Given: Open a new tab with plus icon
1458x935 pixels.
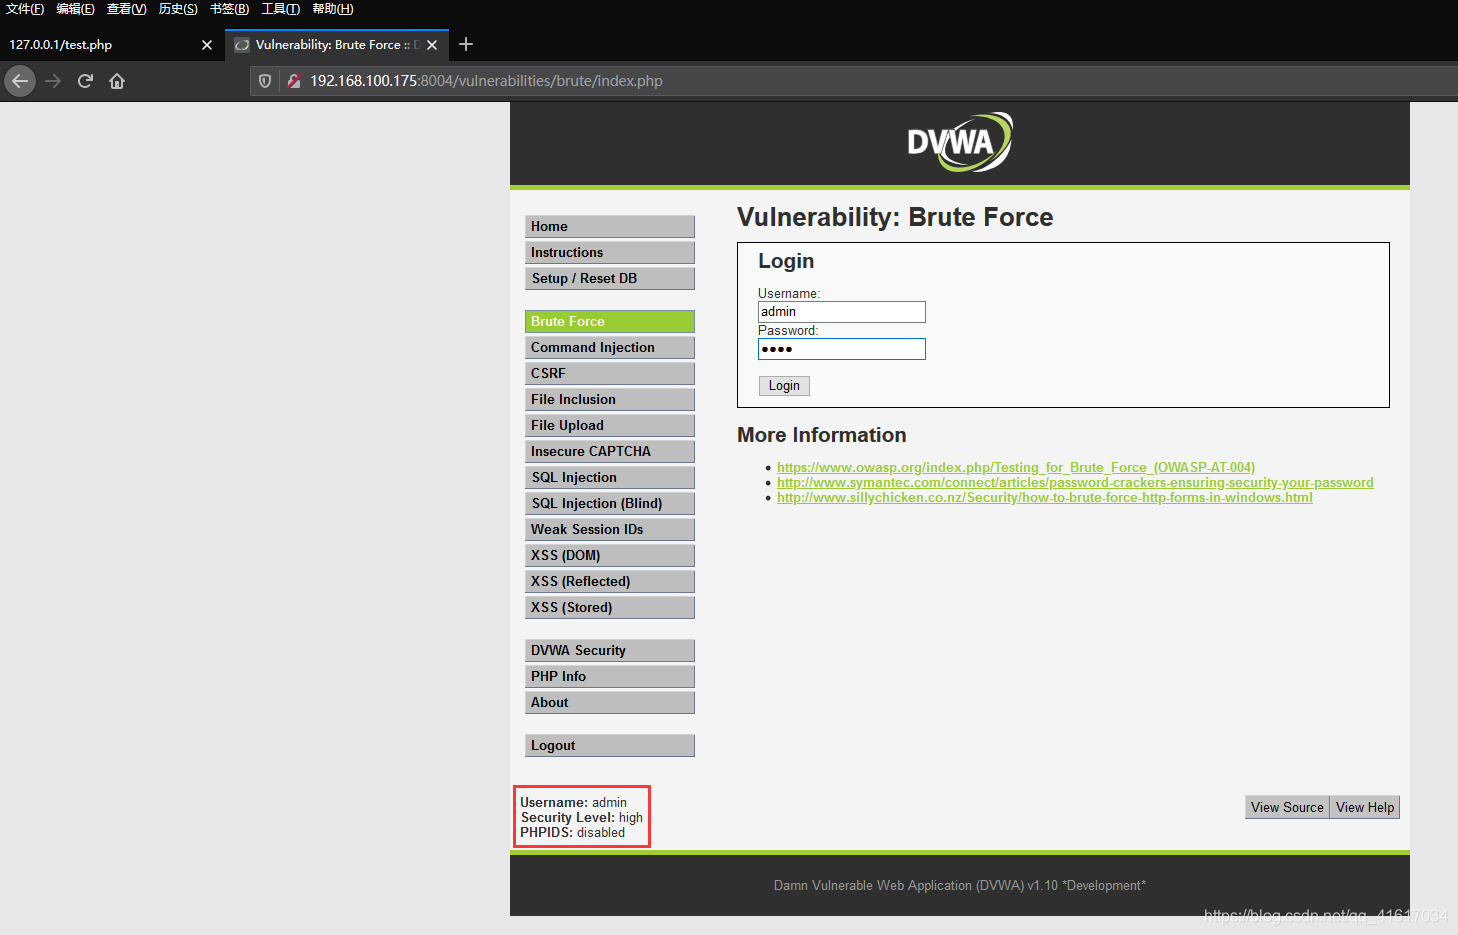Looking at the screenshot, I should 466,44.
